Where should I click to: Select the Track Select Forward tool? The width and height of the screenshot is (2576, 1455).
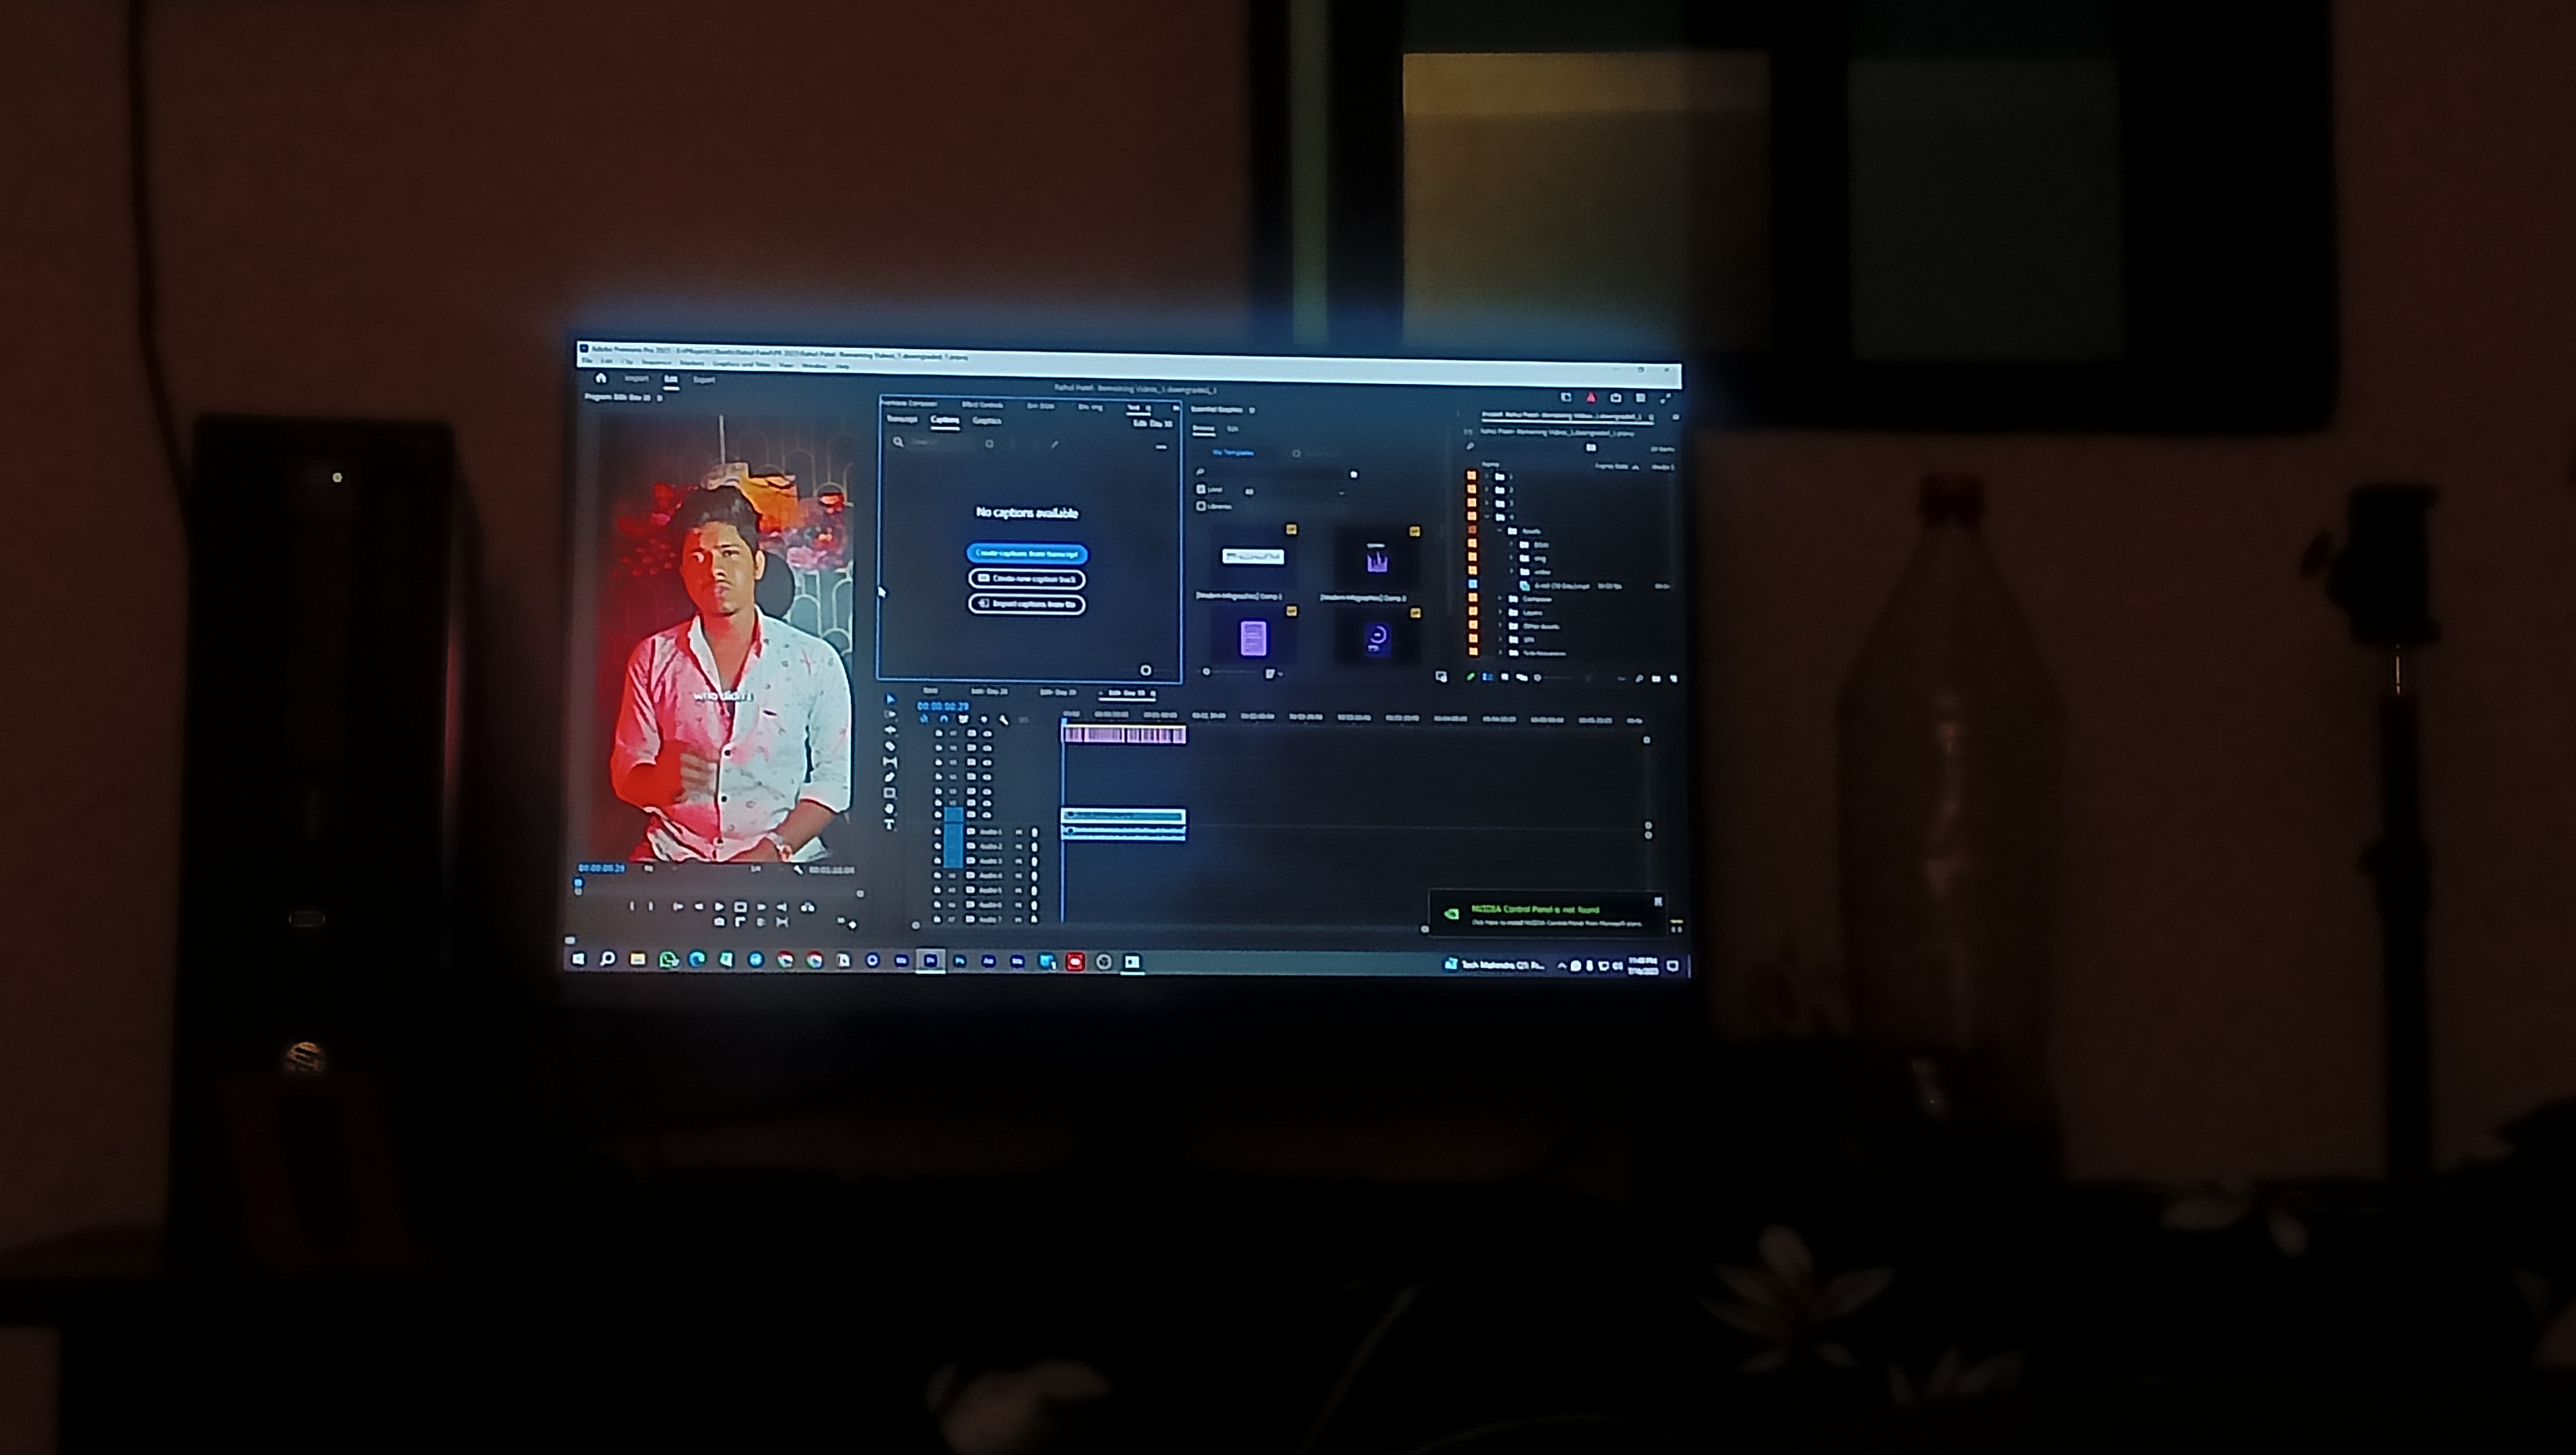(x=890, y=715)
